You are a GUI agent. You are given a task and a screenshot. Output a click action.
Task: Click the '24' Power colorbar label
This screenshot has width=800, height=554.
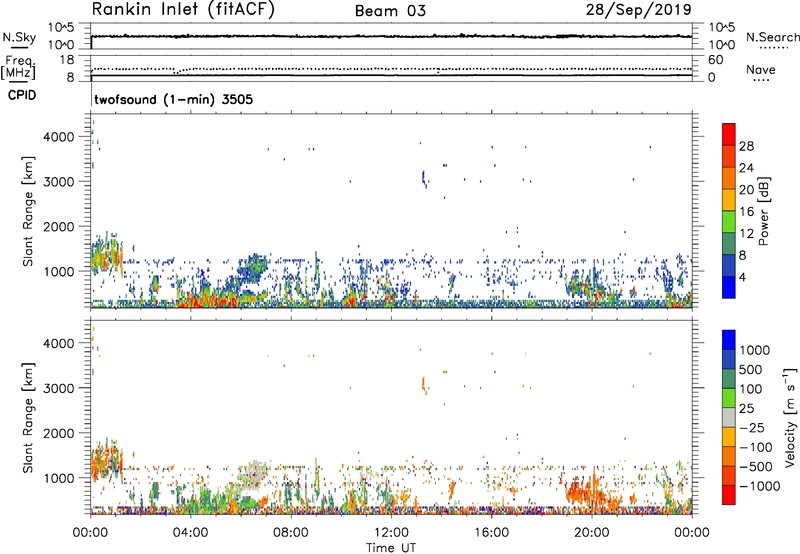click(x=746, y=168)
